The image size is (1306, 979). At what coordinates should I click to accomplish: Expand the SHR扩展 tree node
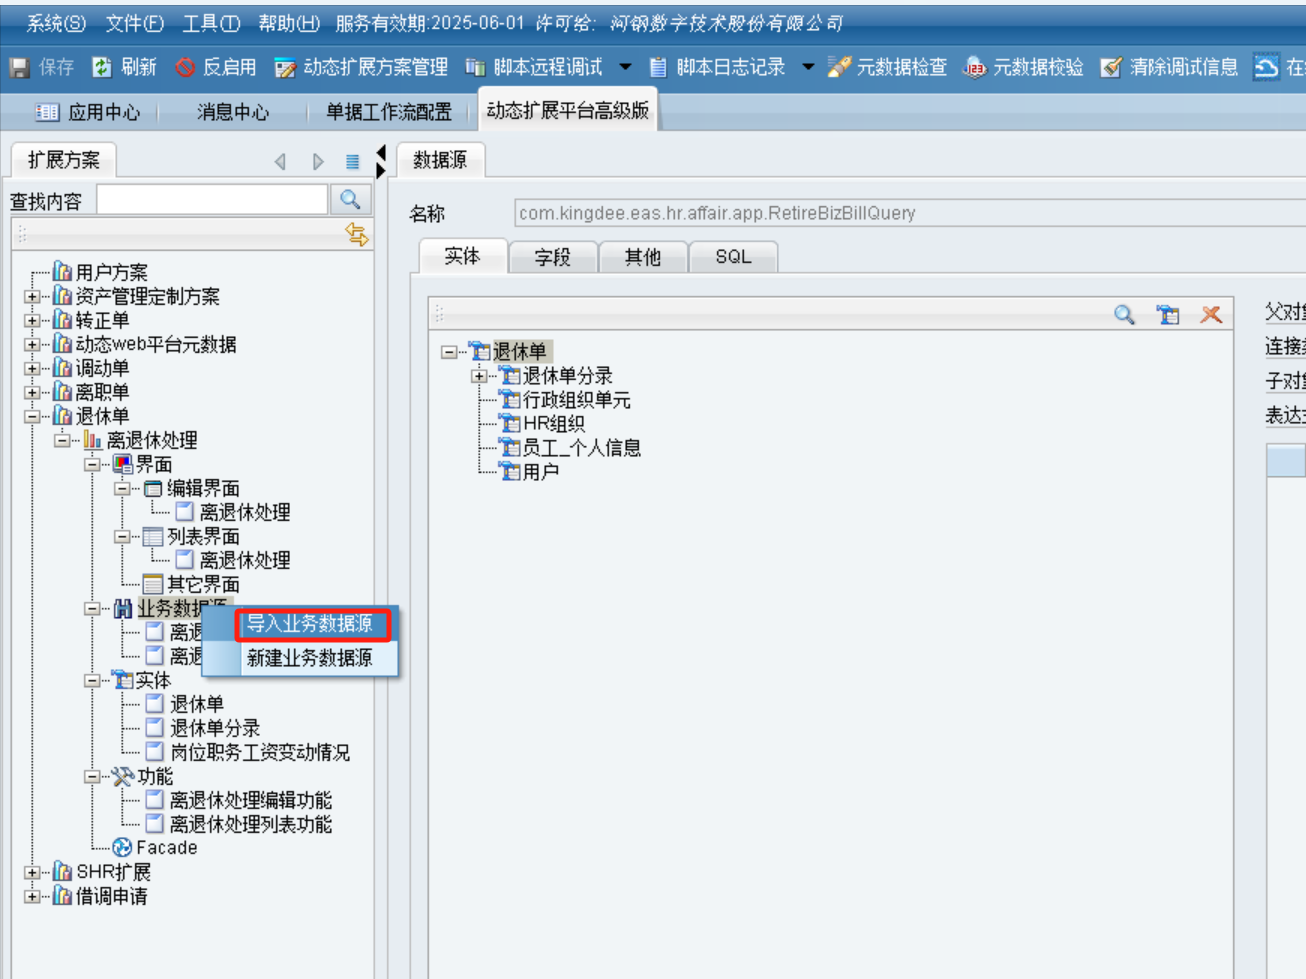[32, 873]
